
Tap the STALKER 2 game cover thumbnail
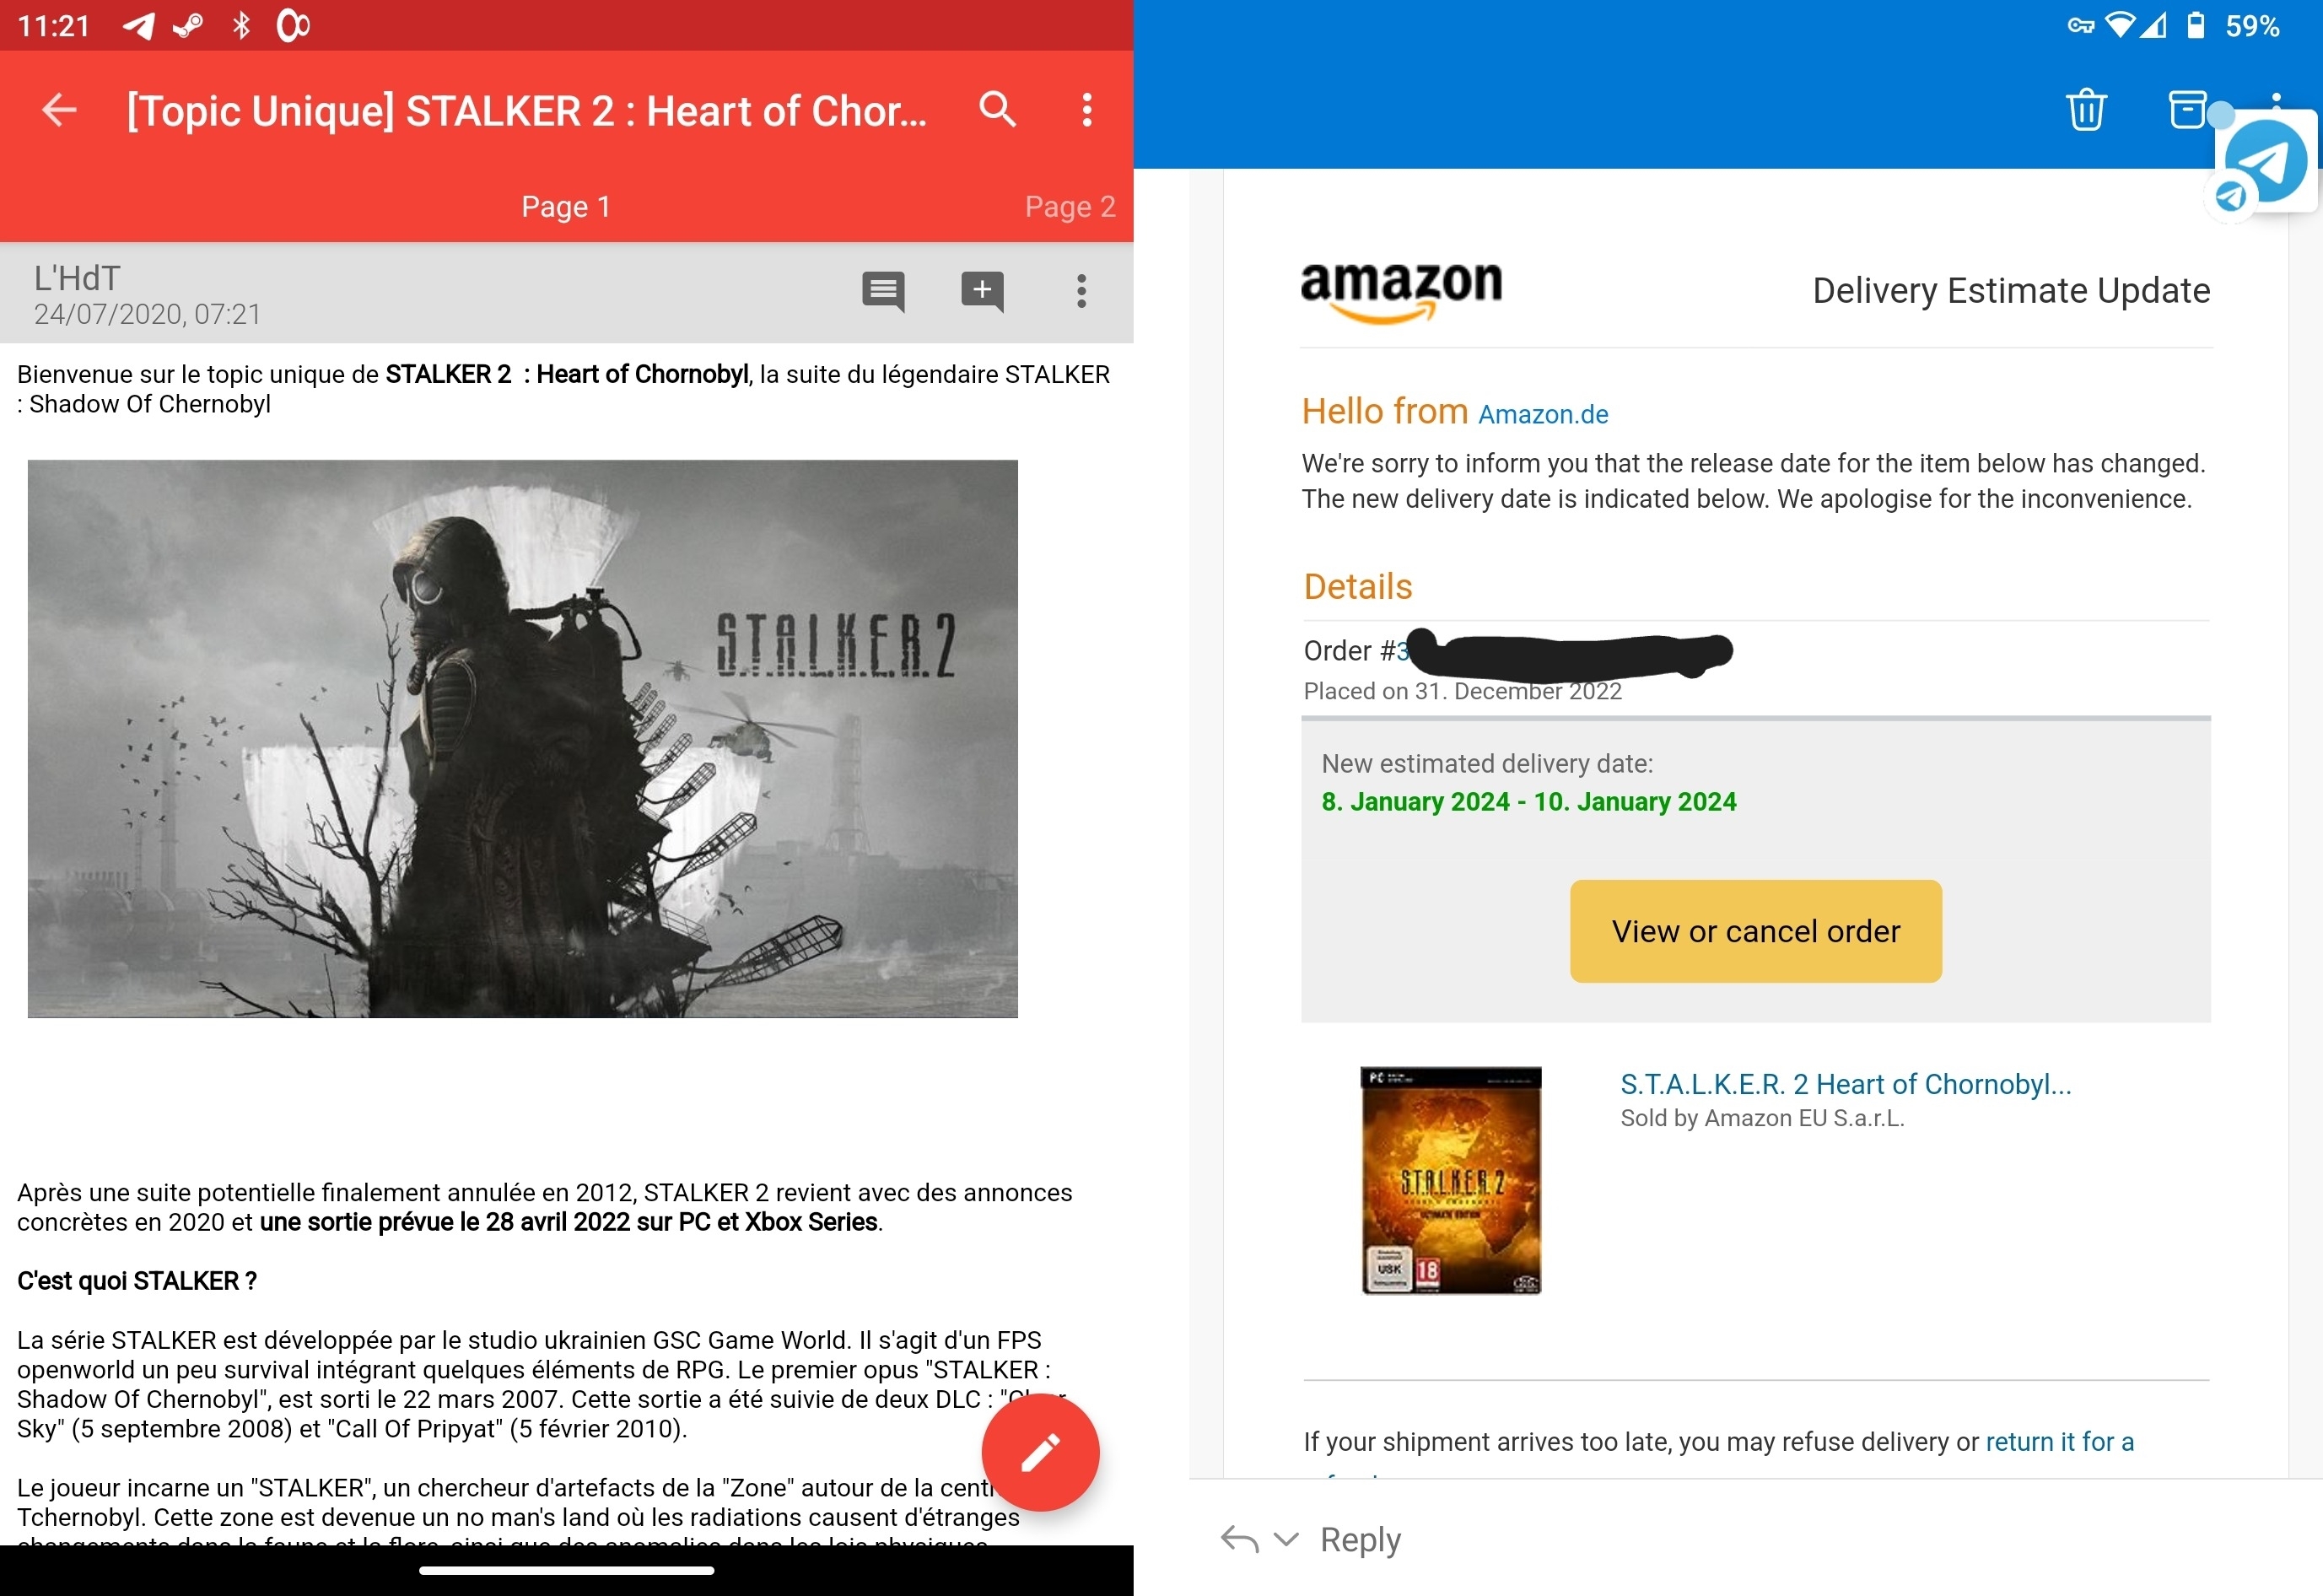tap(1451, 1180)
